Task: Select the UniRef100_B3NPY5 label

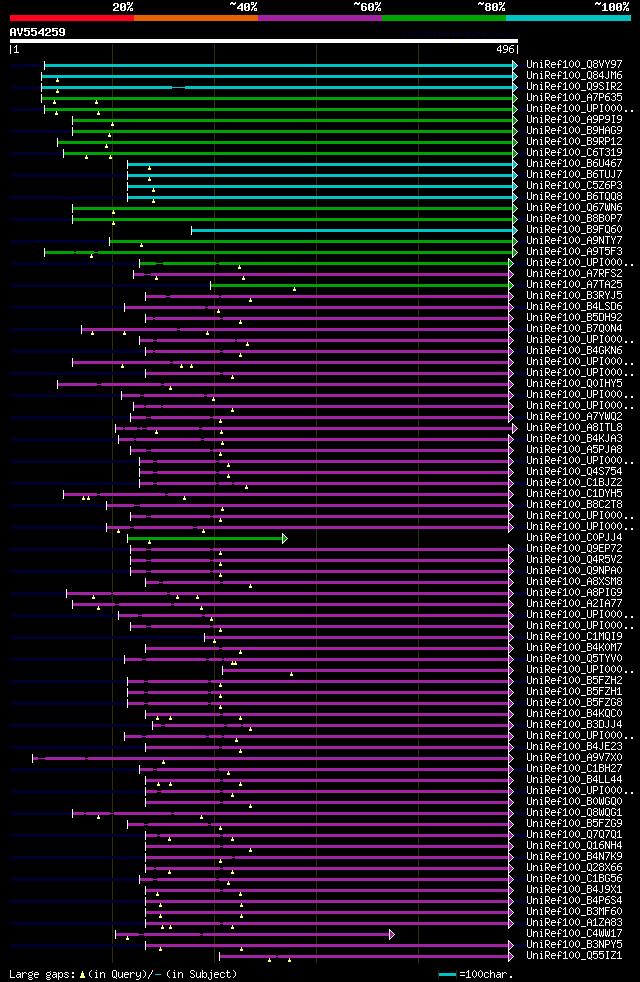Action: pos(574,945)
